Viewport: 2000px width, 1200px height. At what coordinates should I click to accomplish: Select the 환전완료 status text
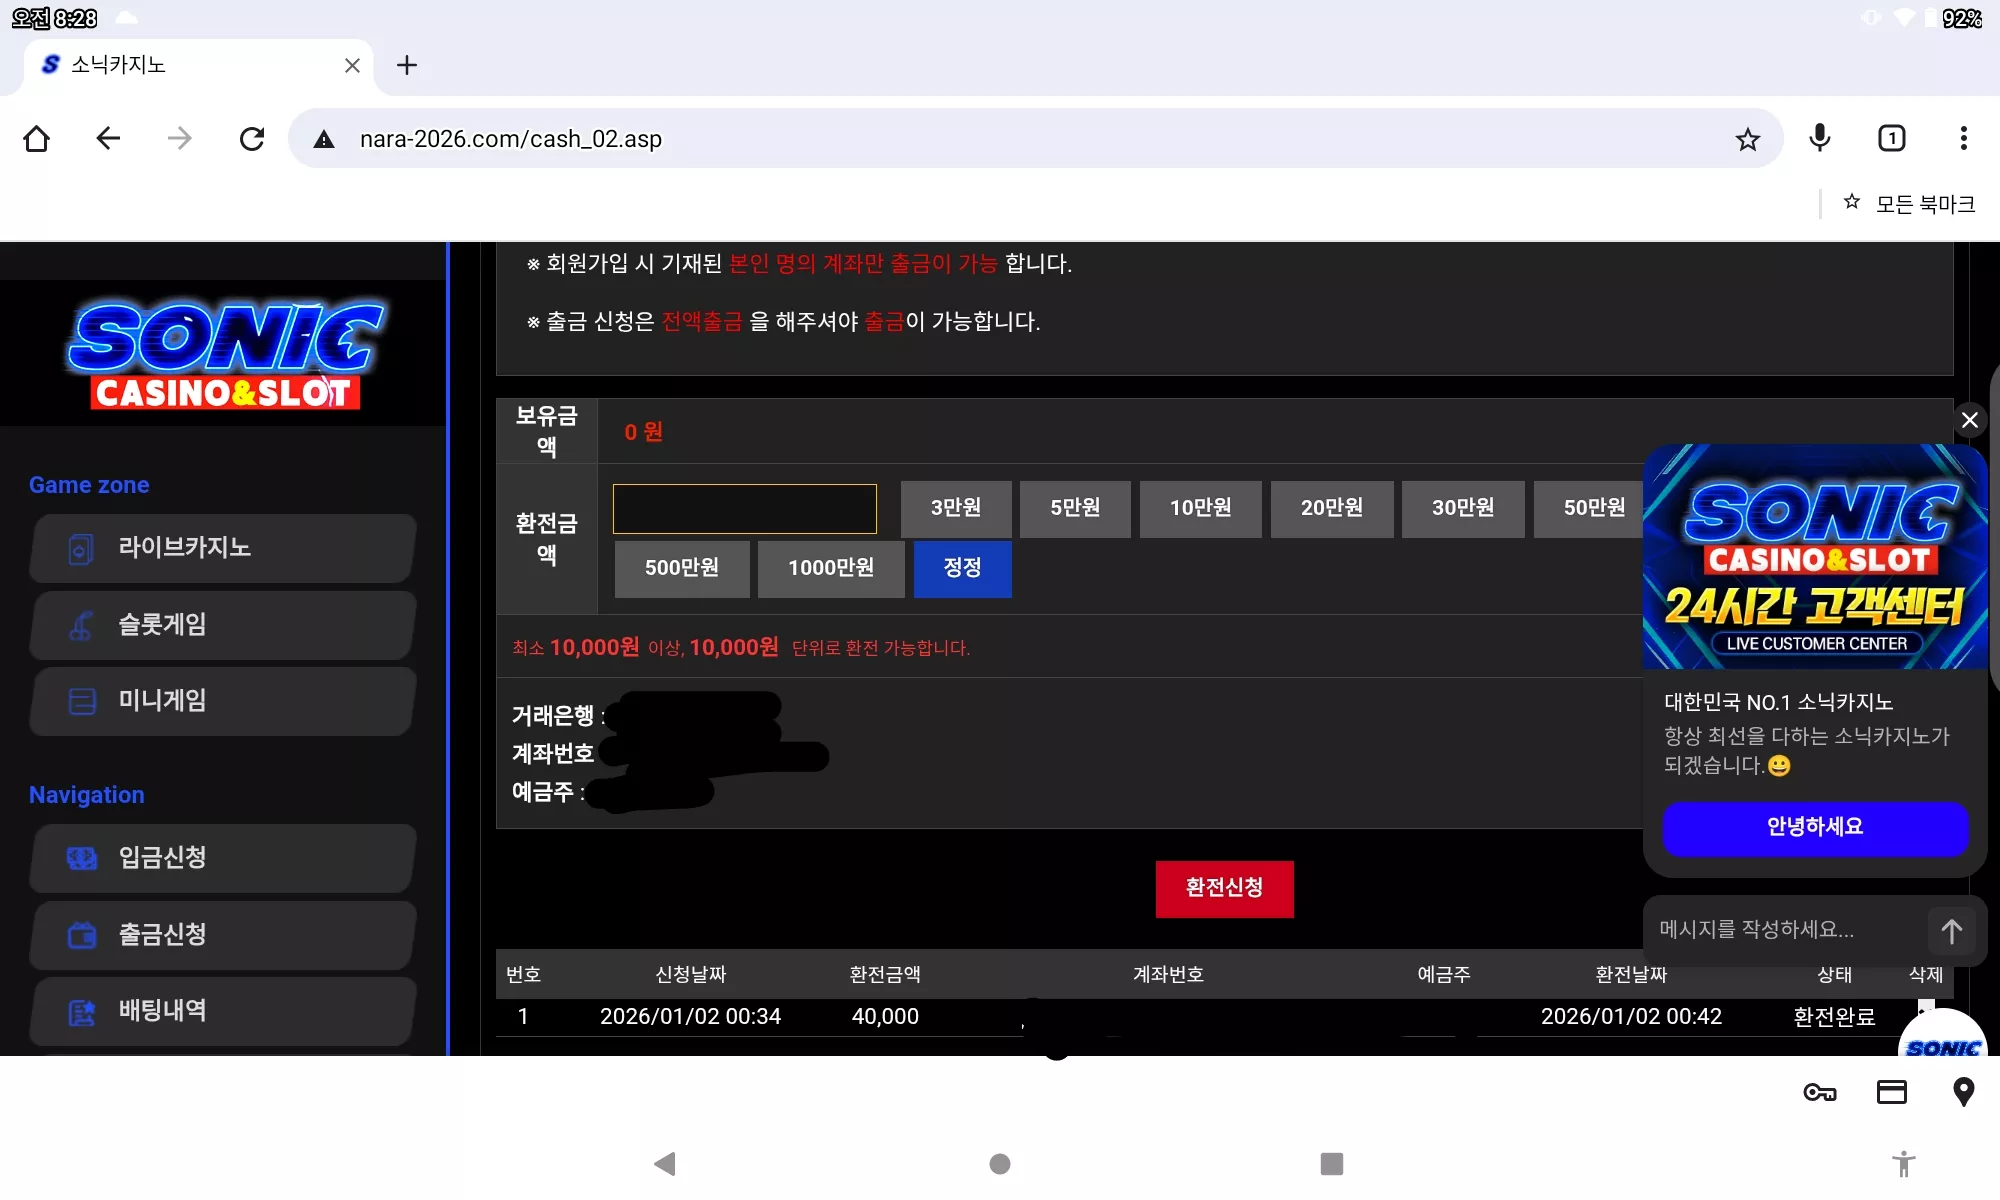click(1834, 1017)
